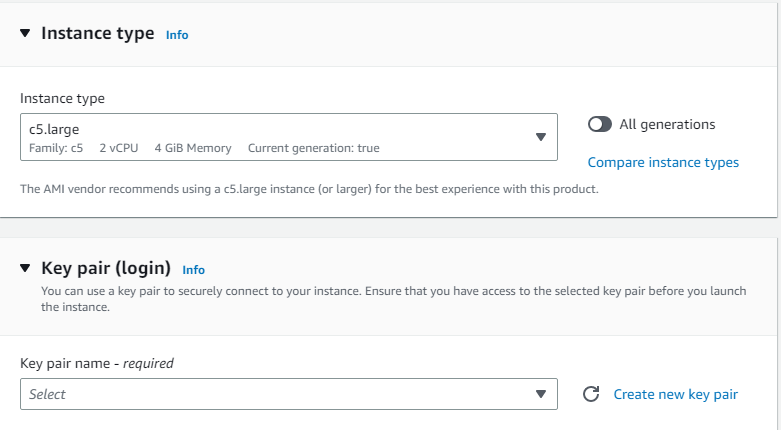Click the Instance type section heading

coord(98,33)
